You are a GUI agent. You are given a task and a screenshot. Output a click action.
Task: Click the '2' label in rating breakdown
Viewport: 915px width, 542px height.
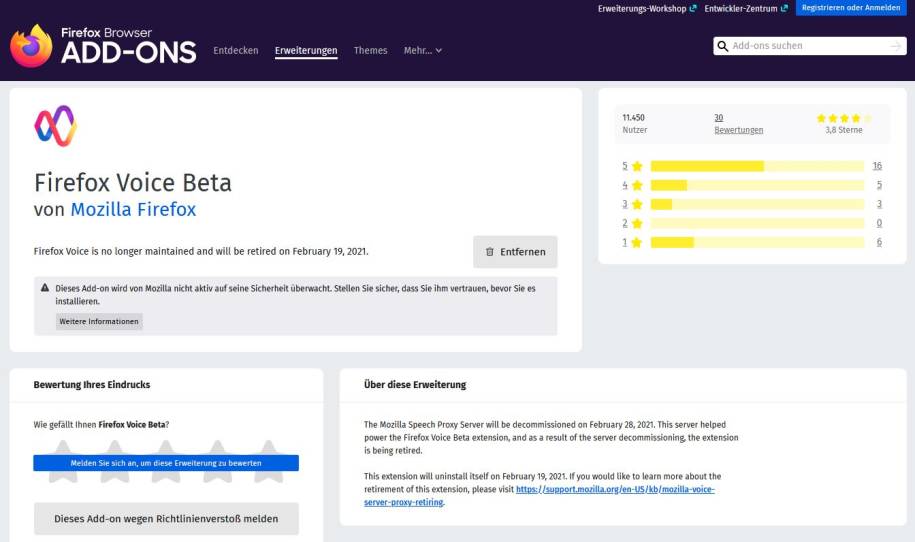(624, 223)
